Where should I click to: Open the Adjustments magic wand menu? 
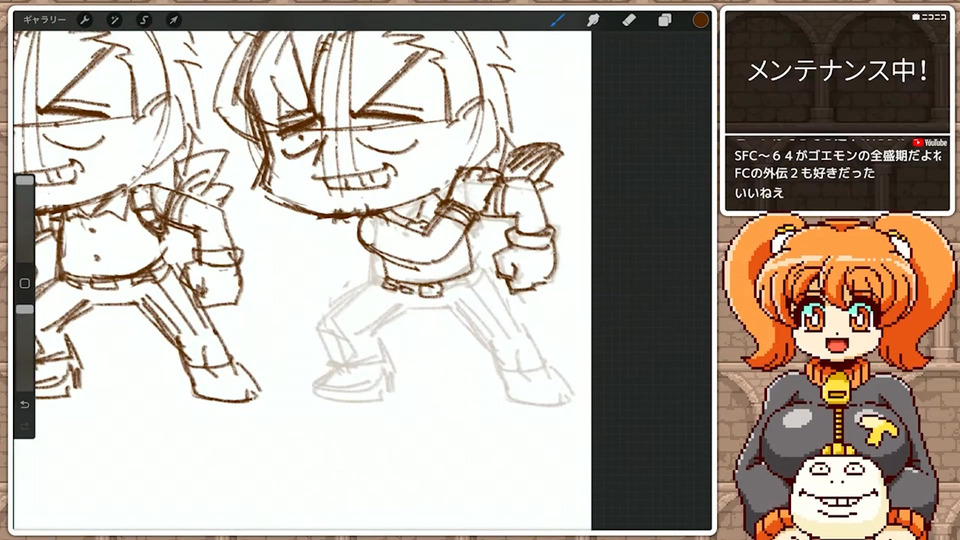click(114, 20)
